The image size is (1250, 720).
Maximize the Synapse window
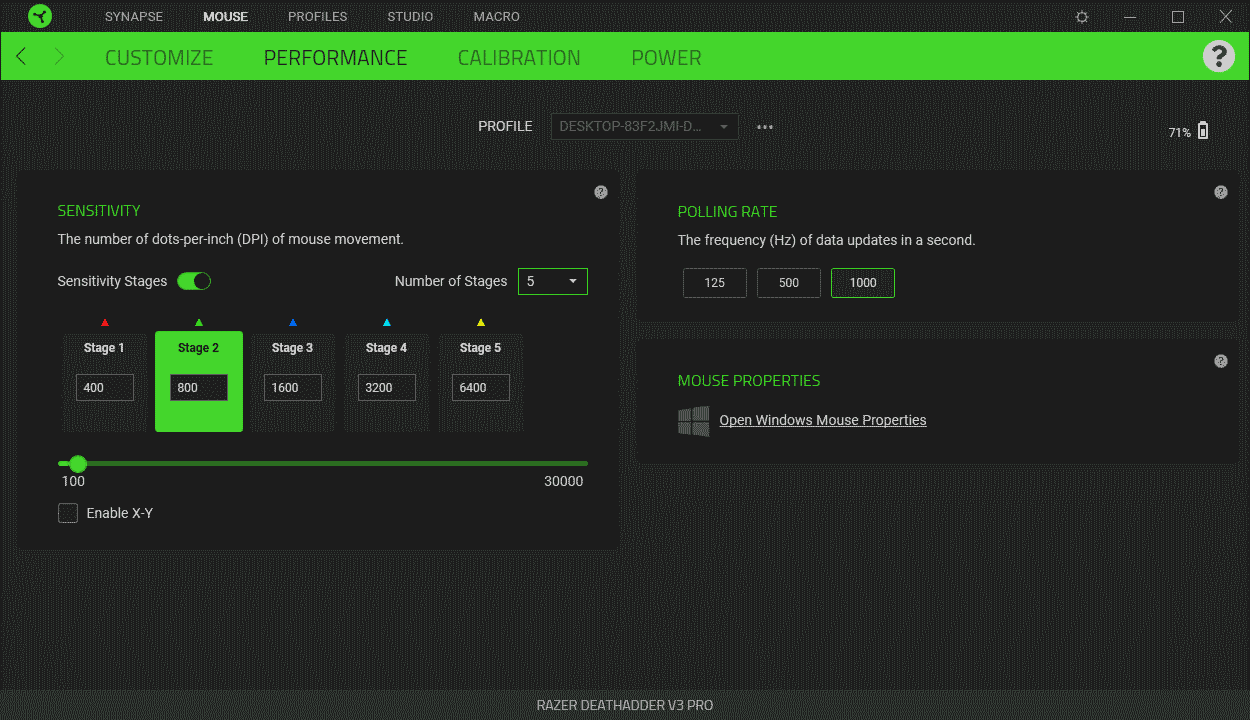(1178, 17)
